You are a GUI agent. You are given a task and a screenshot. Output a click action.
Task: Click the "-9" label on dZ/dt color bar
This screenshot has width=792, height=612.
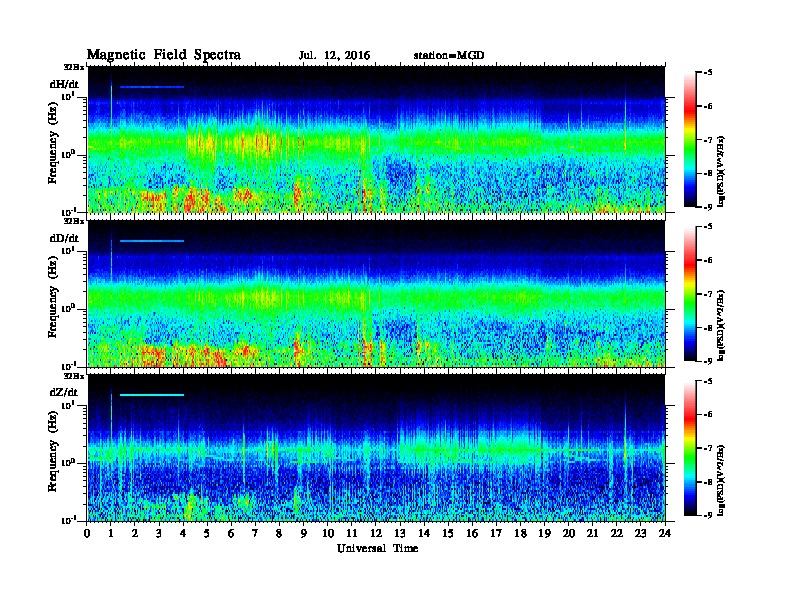(x=708, y=515)
